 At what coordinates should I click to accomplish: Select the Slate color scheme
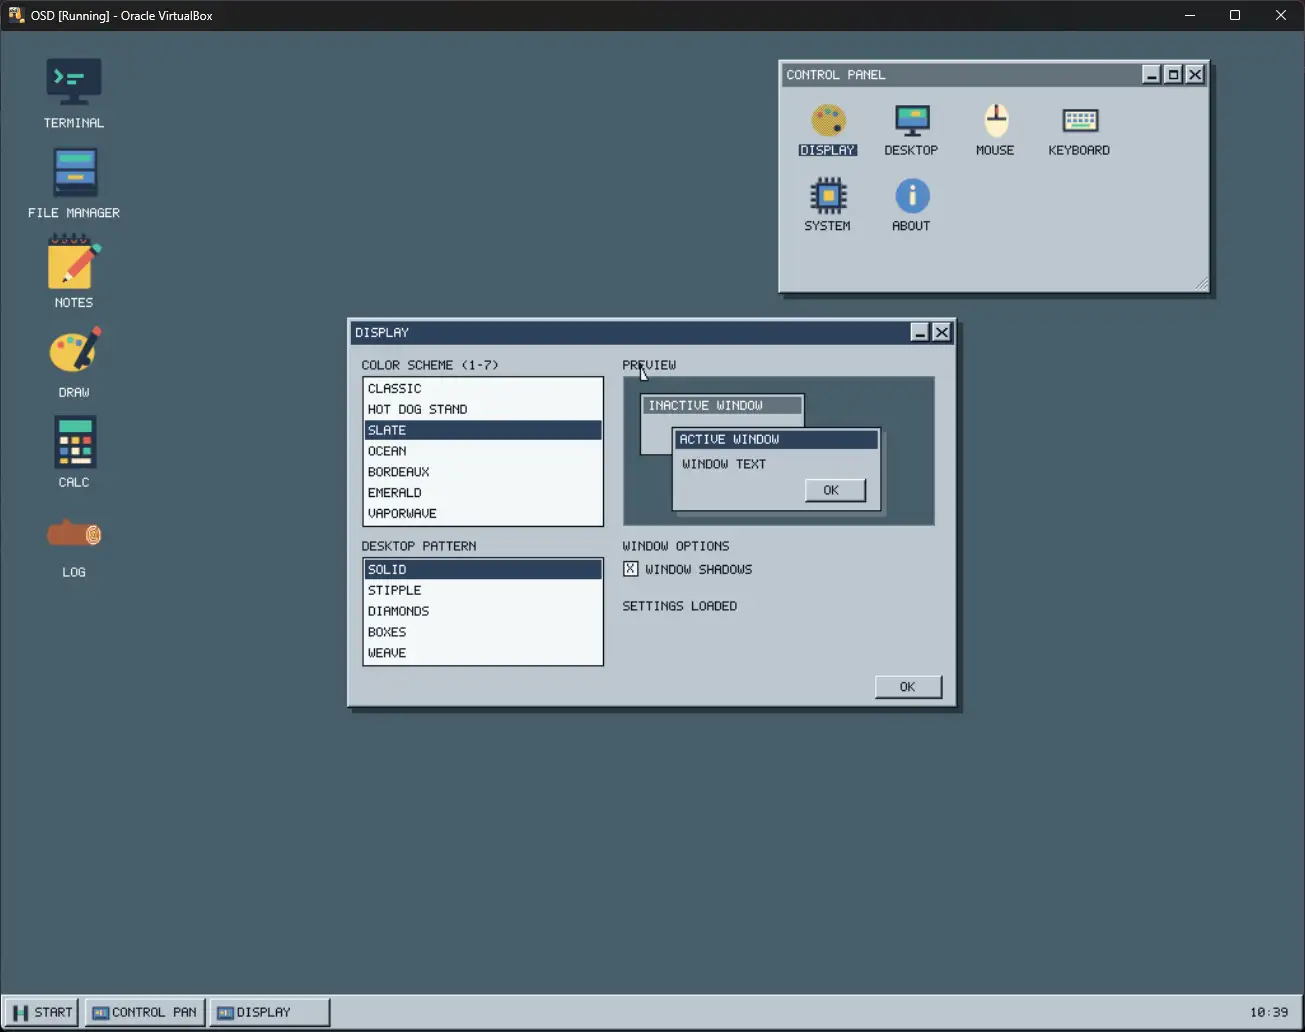483,430
